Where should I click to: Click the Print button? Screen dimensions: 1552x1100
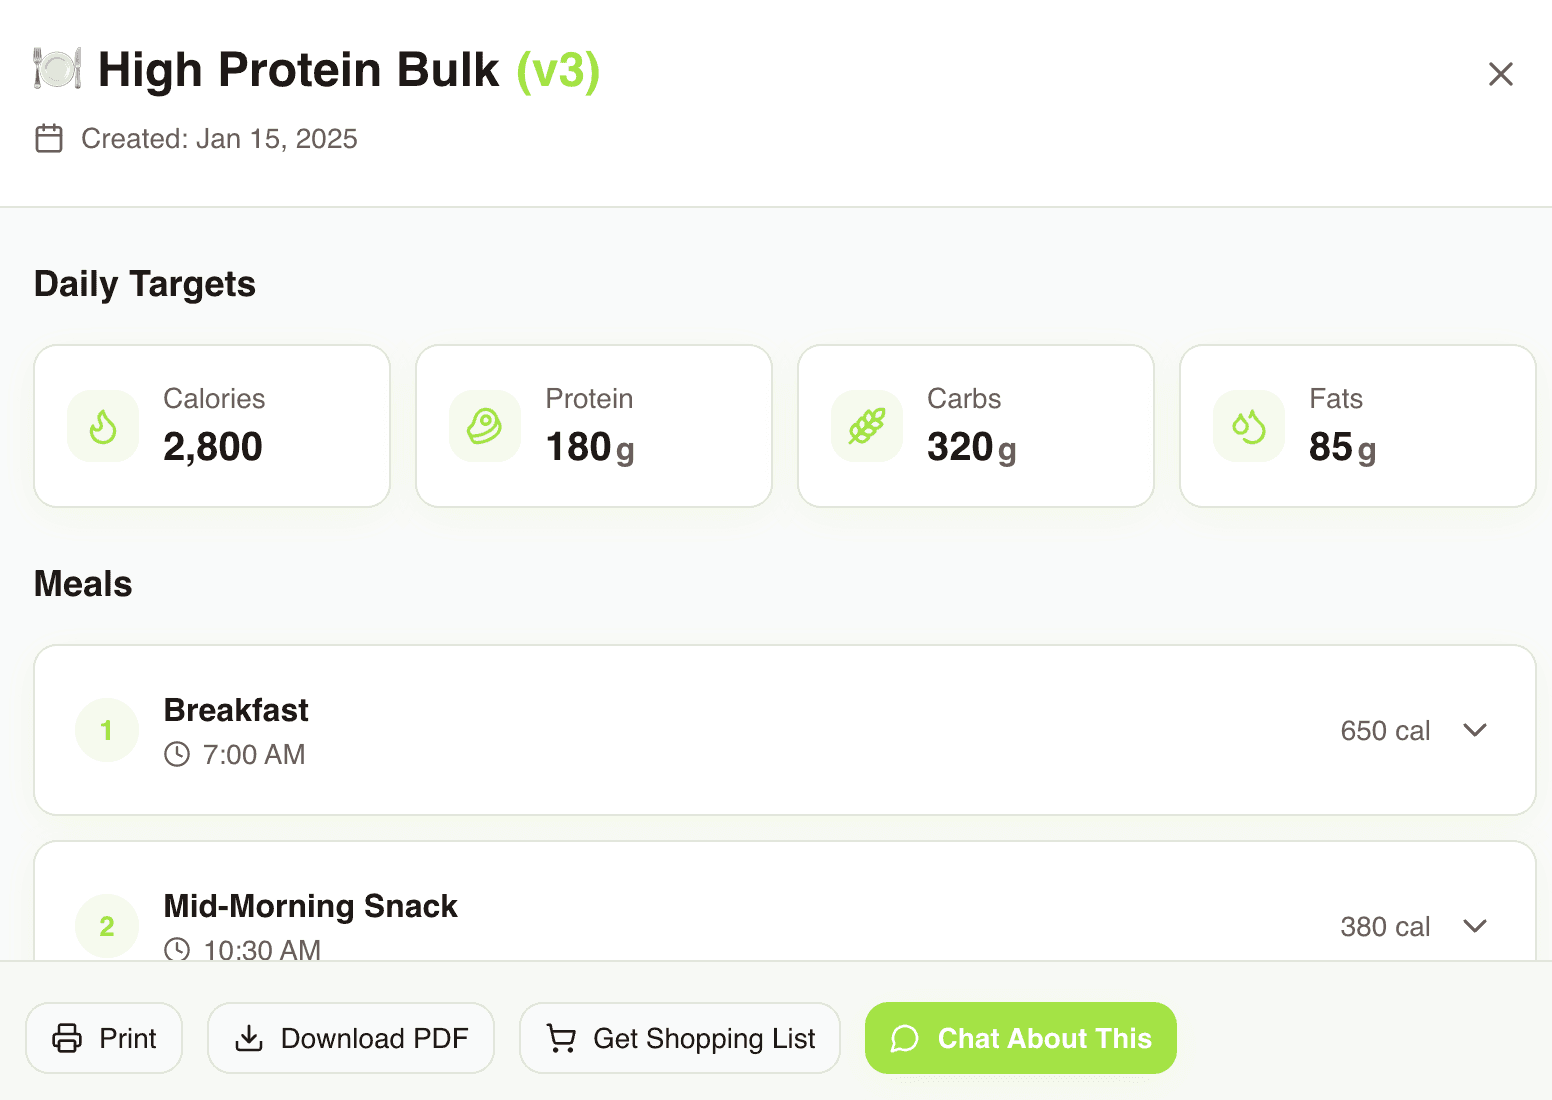click(x=103, y=1038)
